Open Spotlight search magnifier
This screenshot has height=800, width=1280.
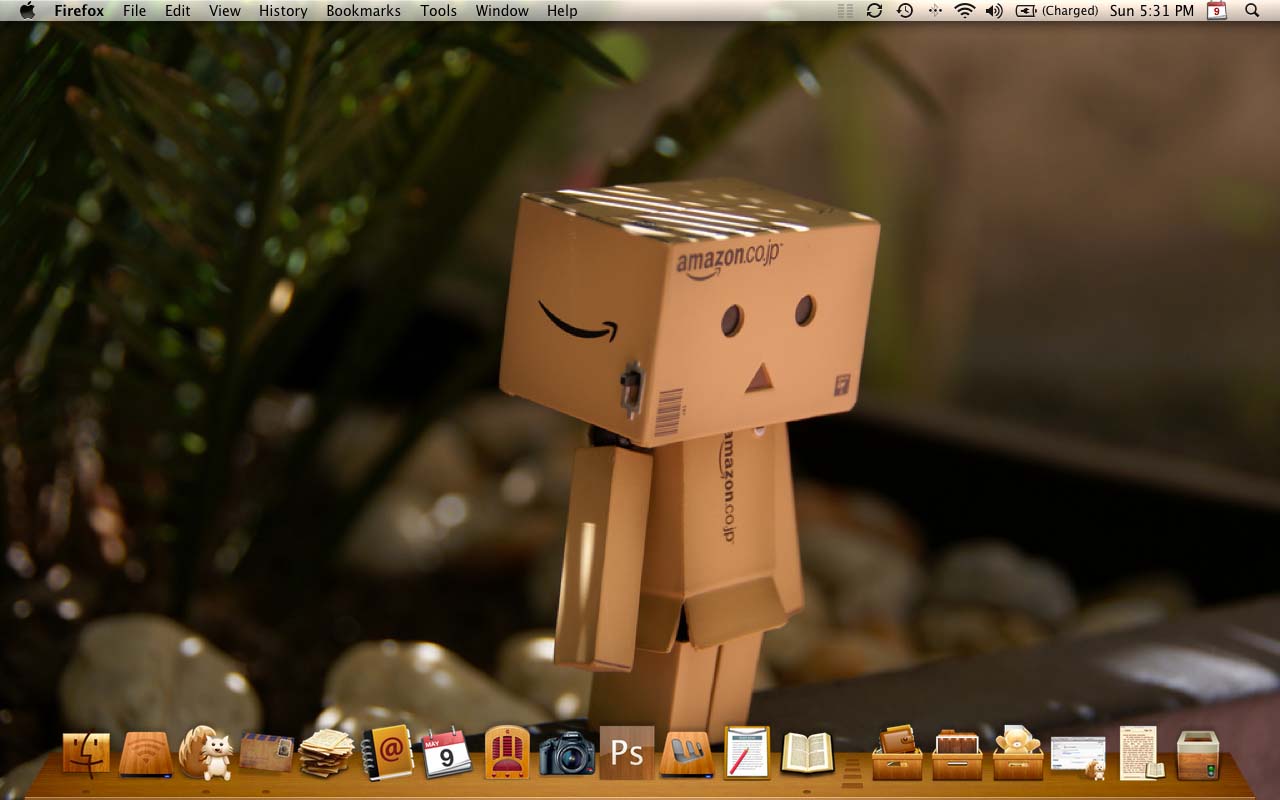tap(1252, 10)
